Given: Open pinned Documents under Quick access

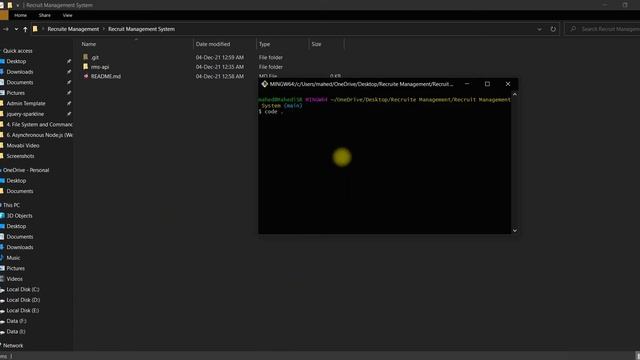Looking at the screenshot, I should 20,82.
